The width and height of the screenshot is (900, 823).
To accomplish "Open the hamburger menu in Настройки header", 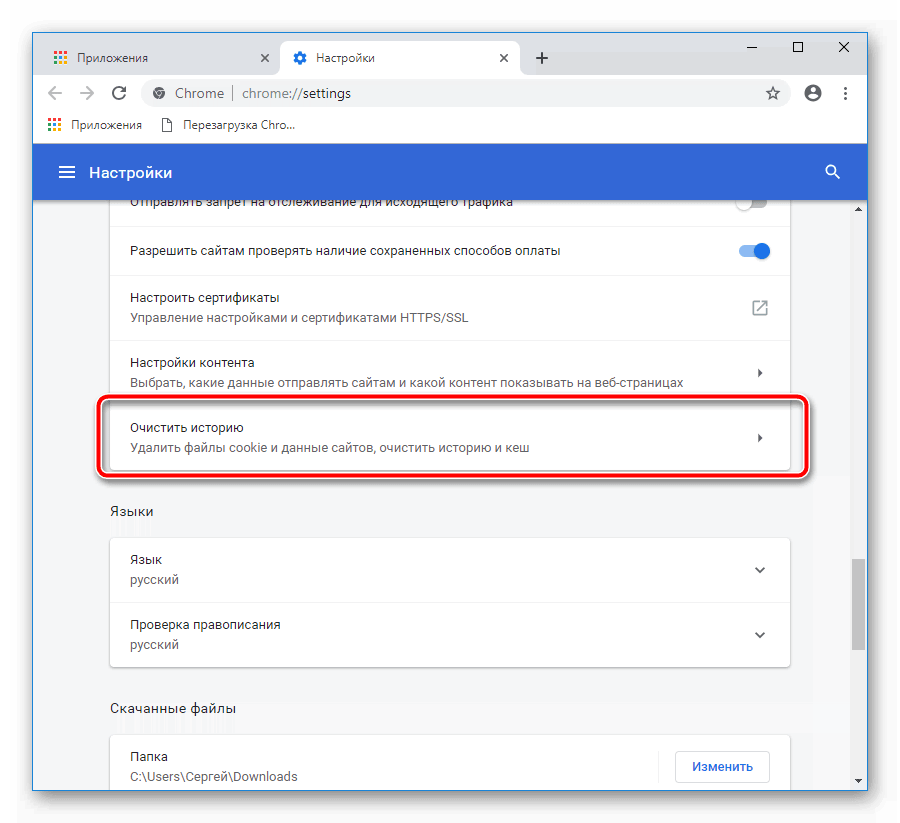I will 67,172.
